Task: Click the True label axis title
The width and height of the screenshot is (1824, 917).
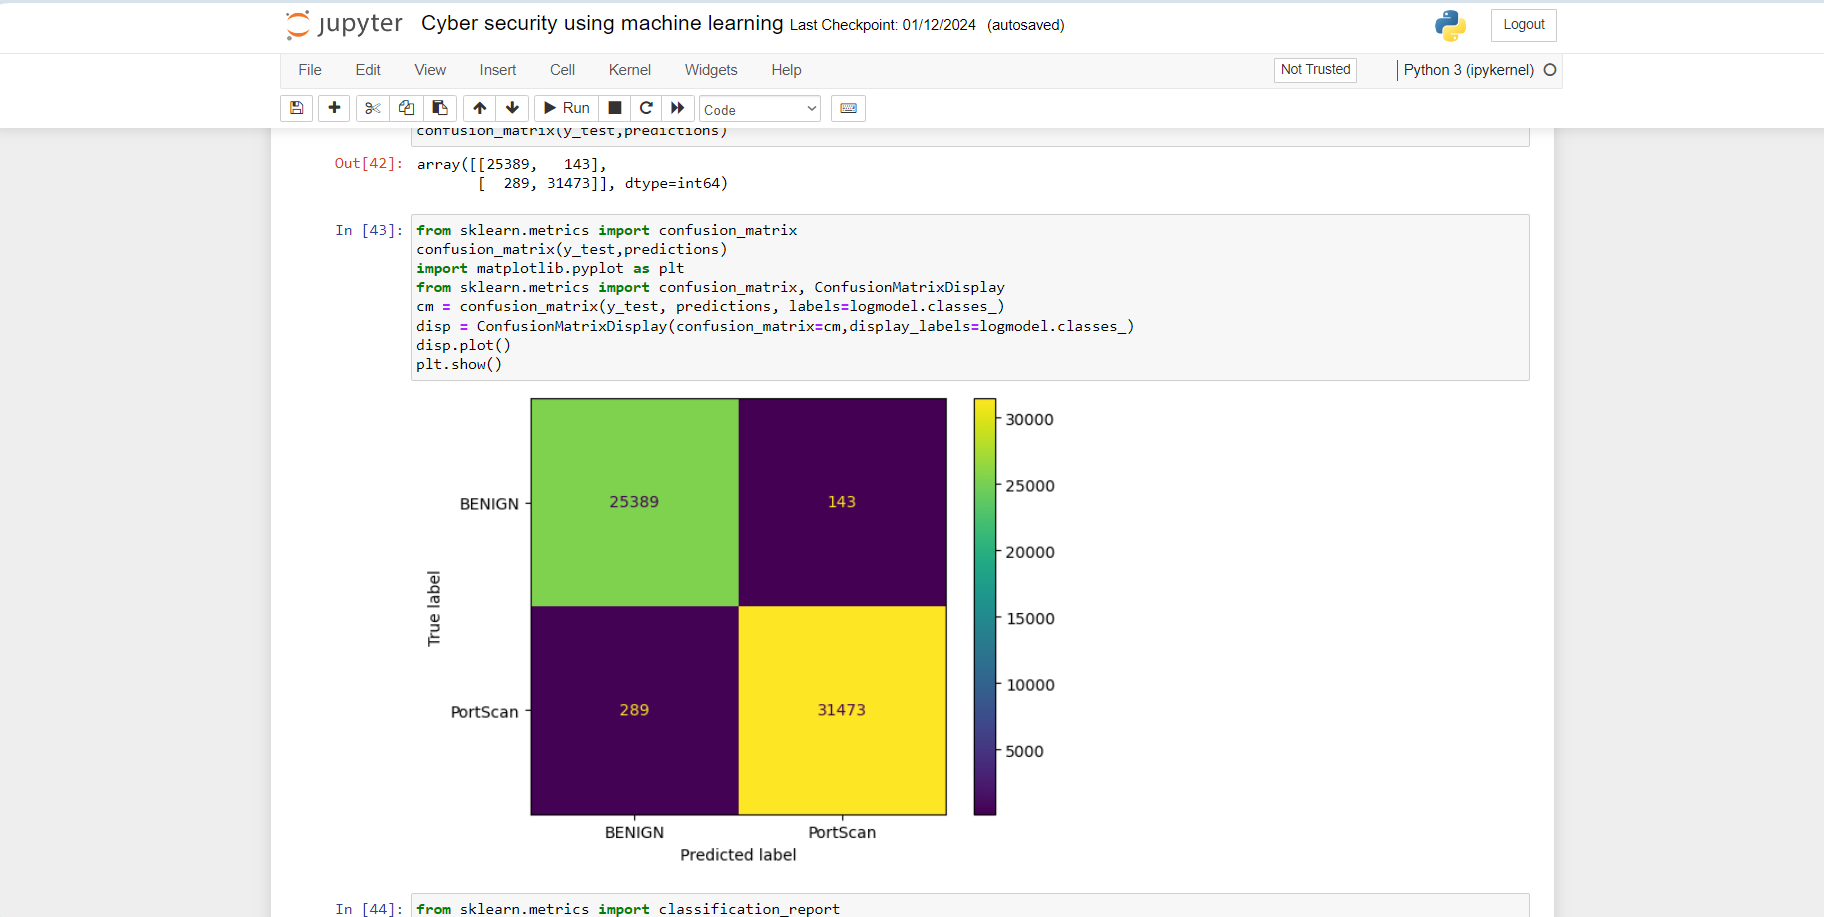Action: pos(434,608)
